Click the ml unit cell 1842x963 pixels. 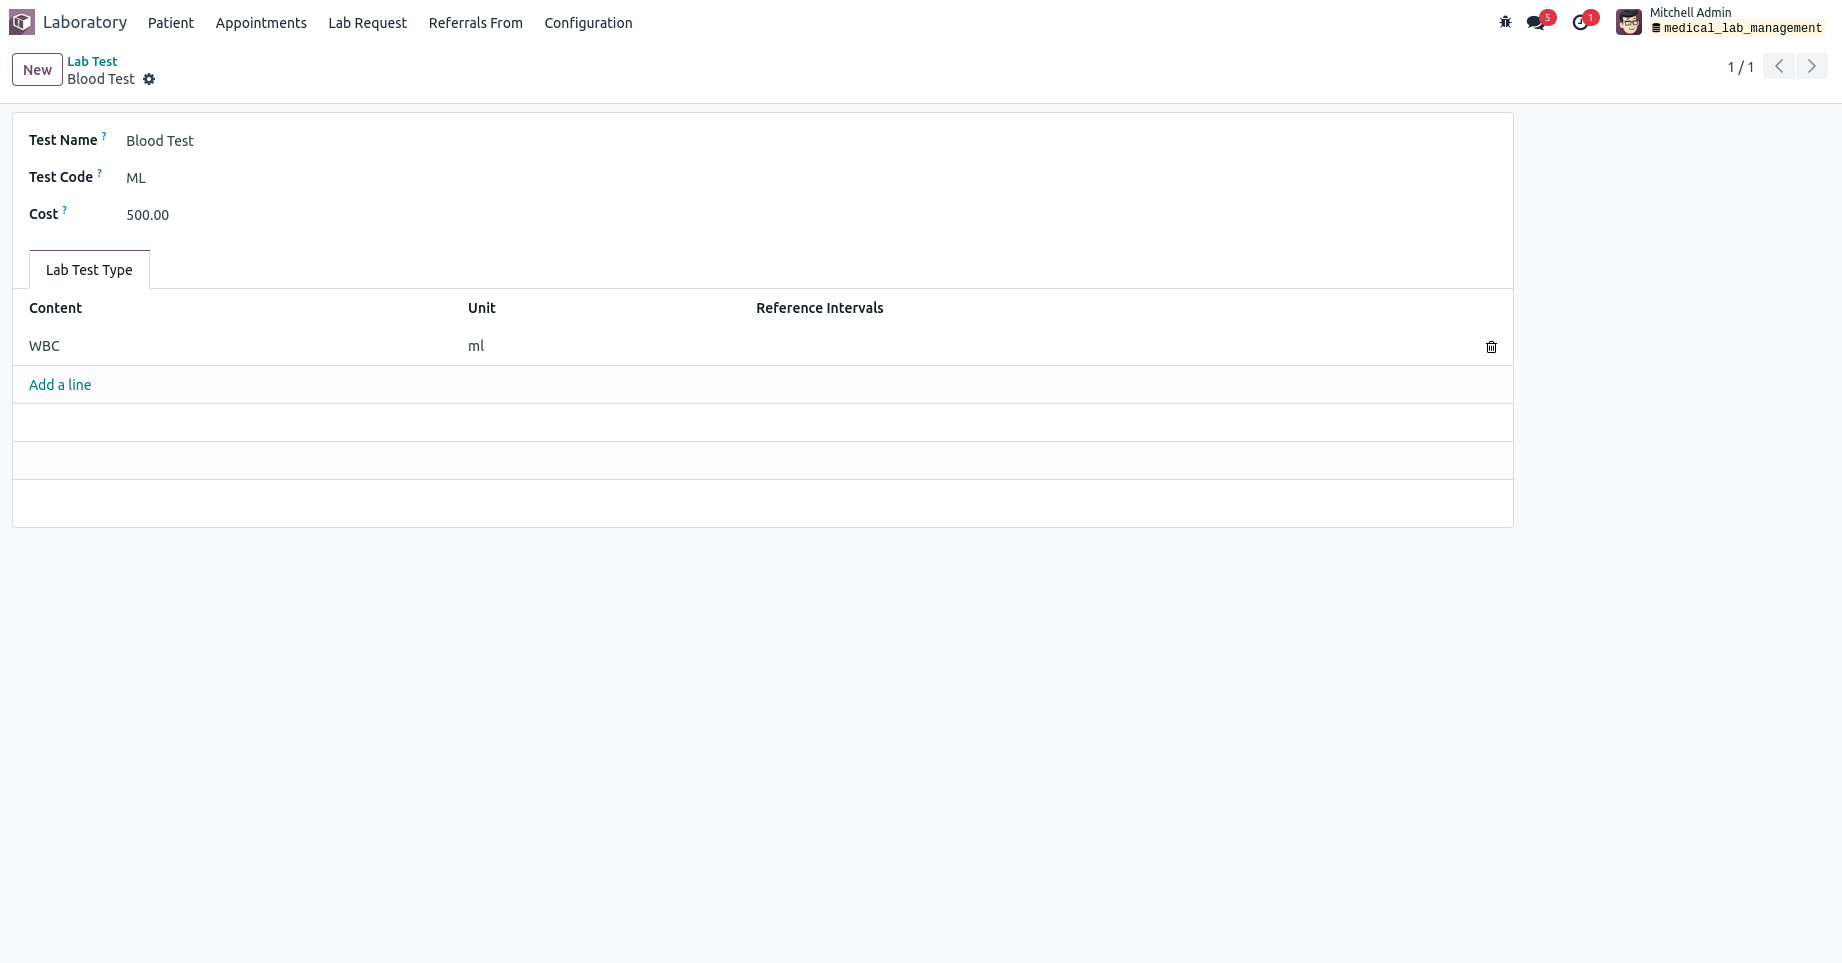604,346
